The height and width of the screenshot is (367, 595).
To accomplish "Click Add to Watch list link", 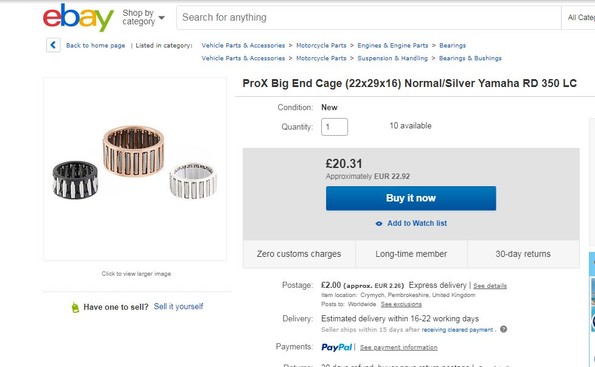I will 417,224.
